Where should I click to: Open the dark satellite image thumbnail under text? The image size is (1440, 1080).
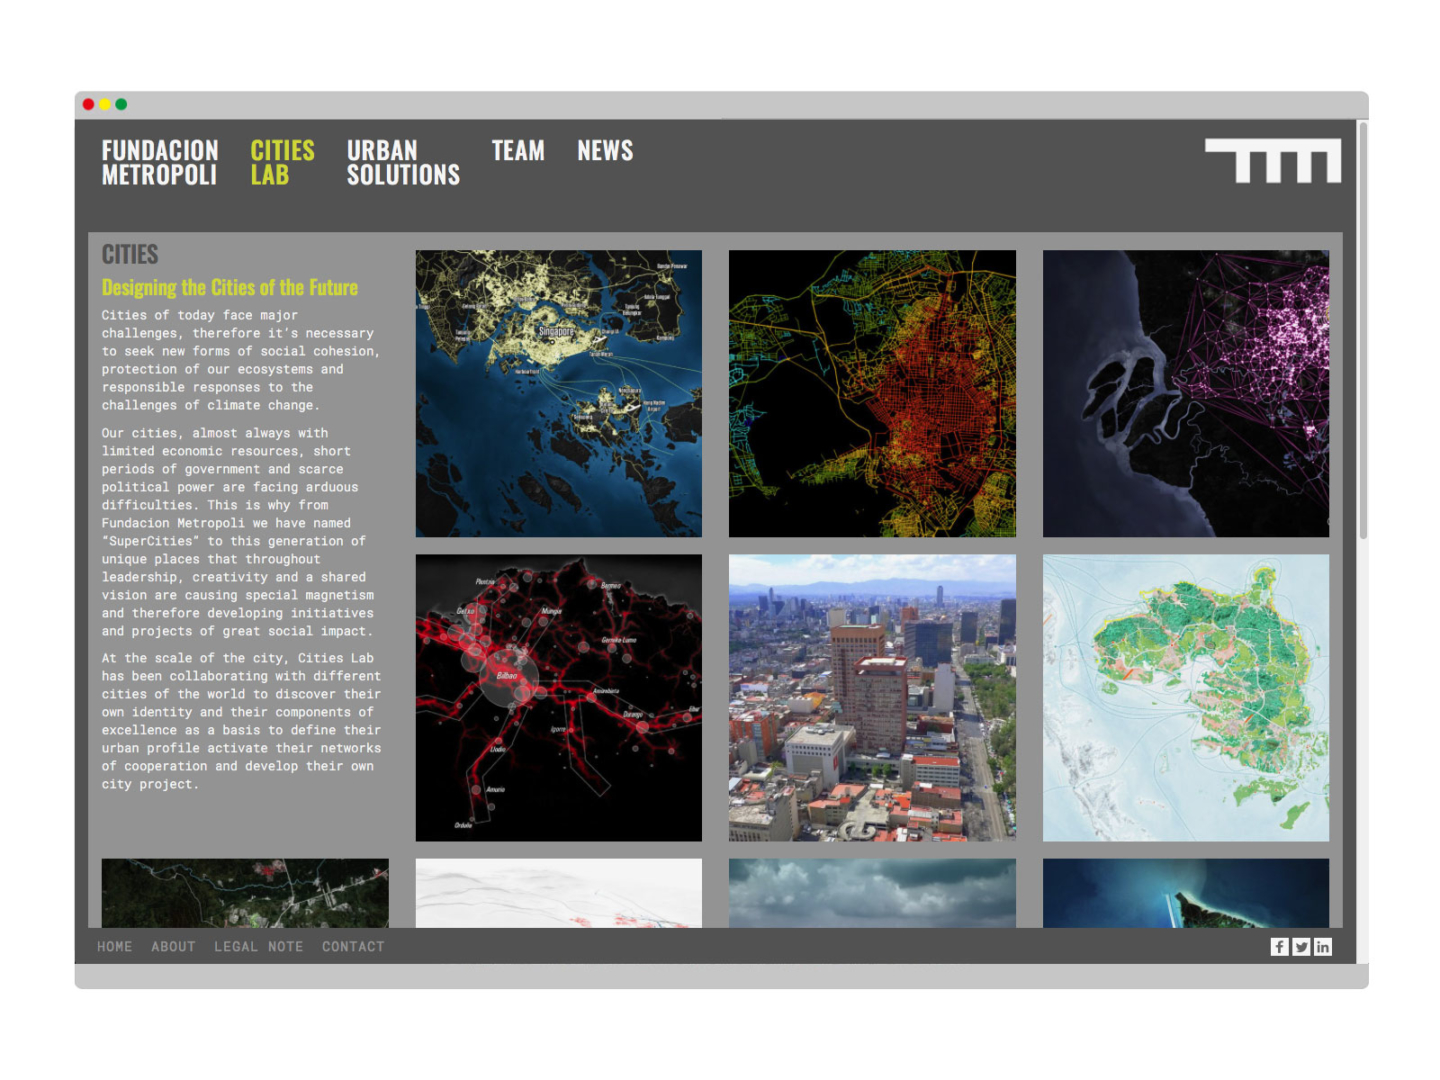(x=245, y=893)
